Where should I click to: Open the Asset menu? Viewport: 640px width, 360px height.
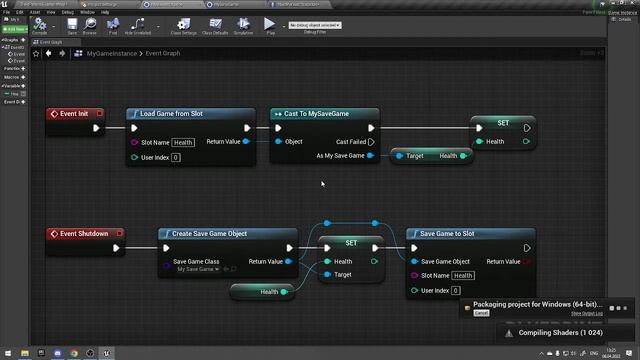click(x=35, y=12)
